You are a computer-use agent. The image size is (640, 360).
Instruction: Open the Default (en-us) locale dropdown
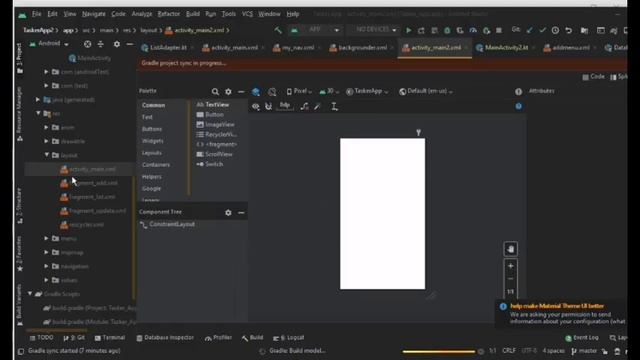pyautogui.click(x=426, y=91)
